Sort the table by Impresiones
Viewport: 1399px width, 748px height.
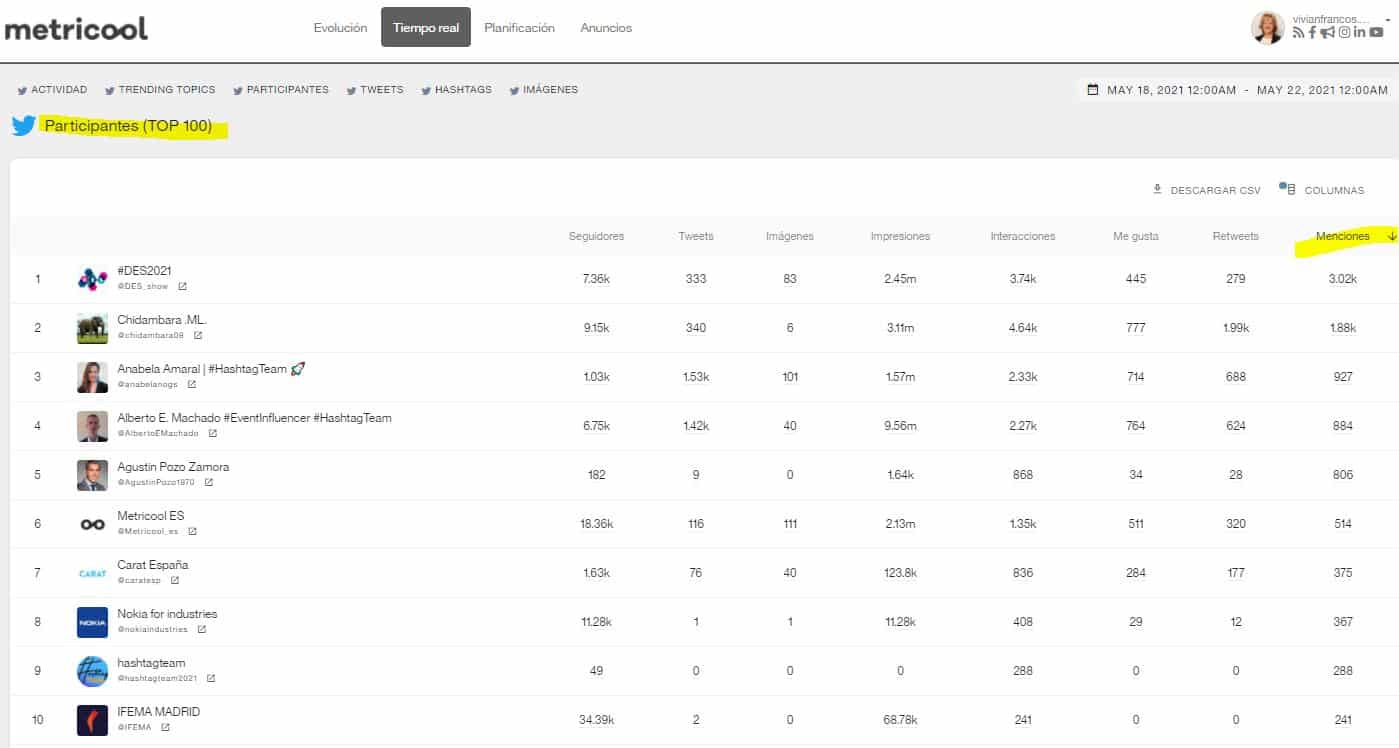click(x=900, y=236)
